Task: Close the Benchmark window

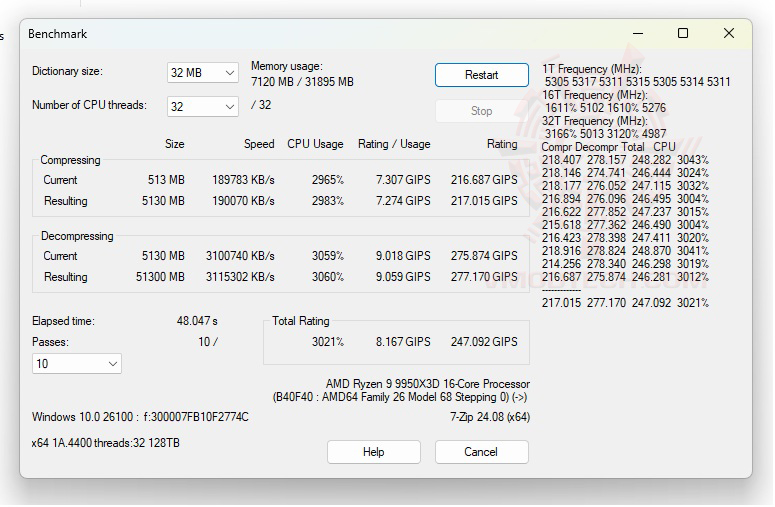Action: pyautogui.click(x=729, y=34)
